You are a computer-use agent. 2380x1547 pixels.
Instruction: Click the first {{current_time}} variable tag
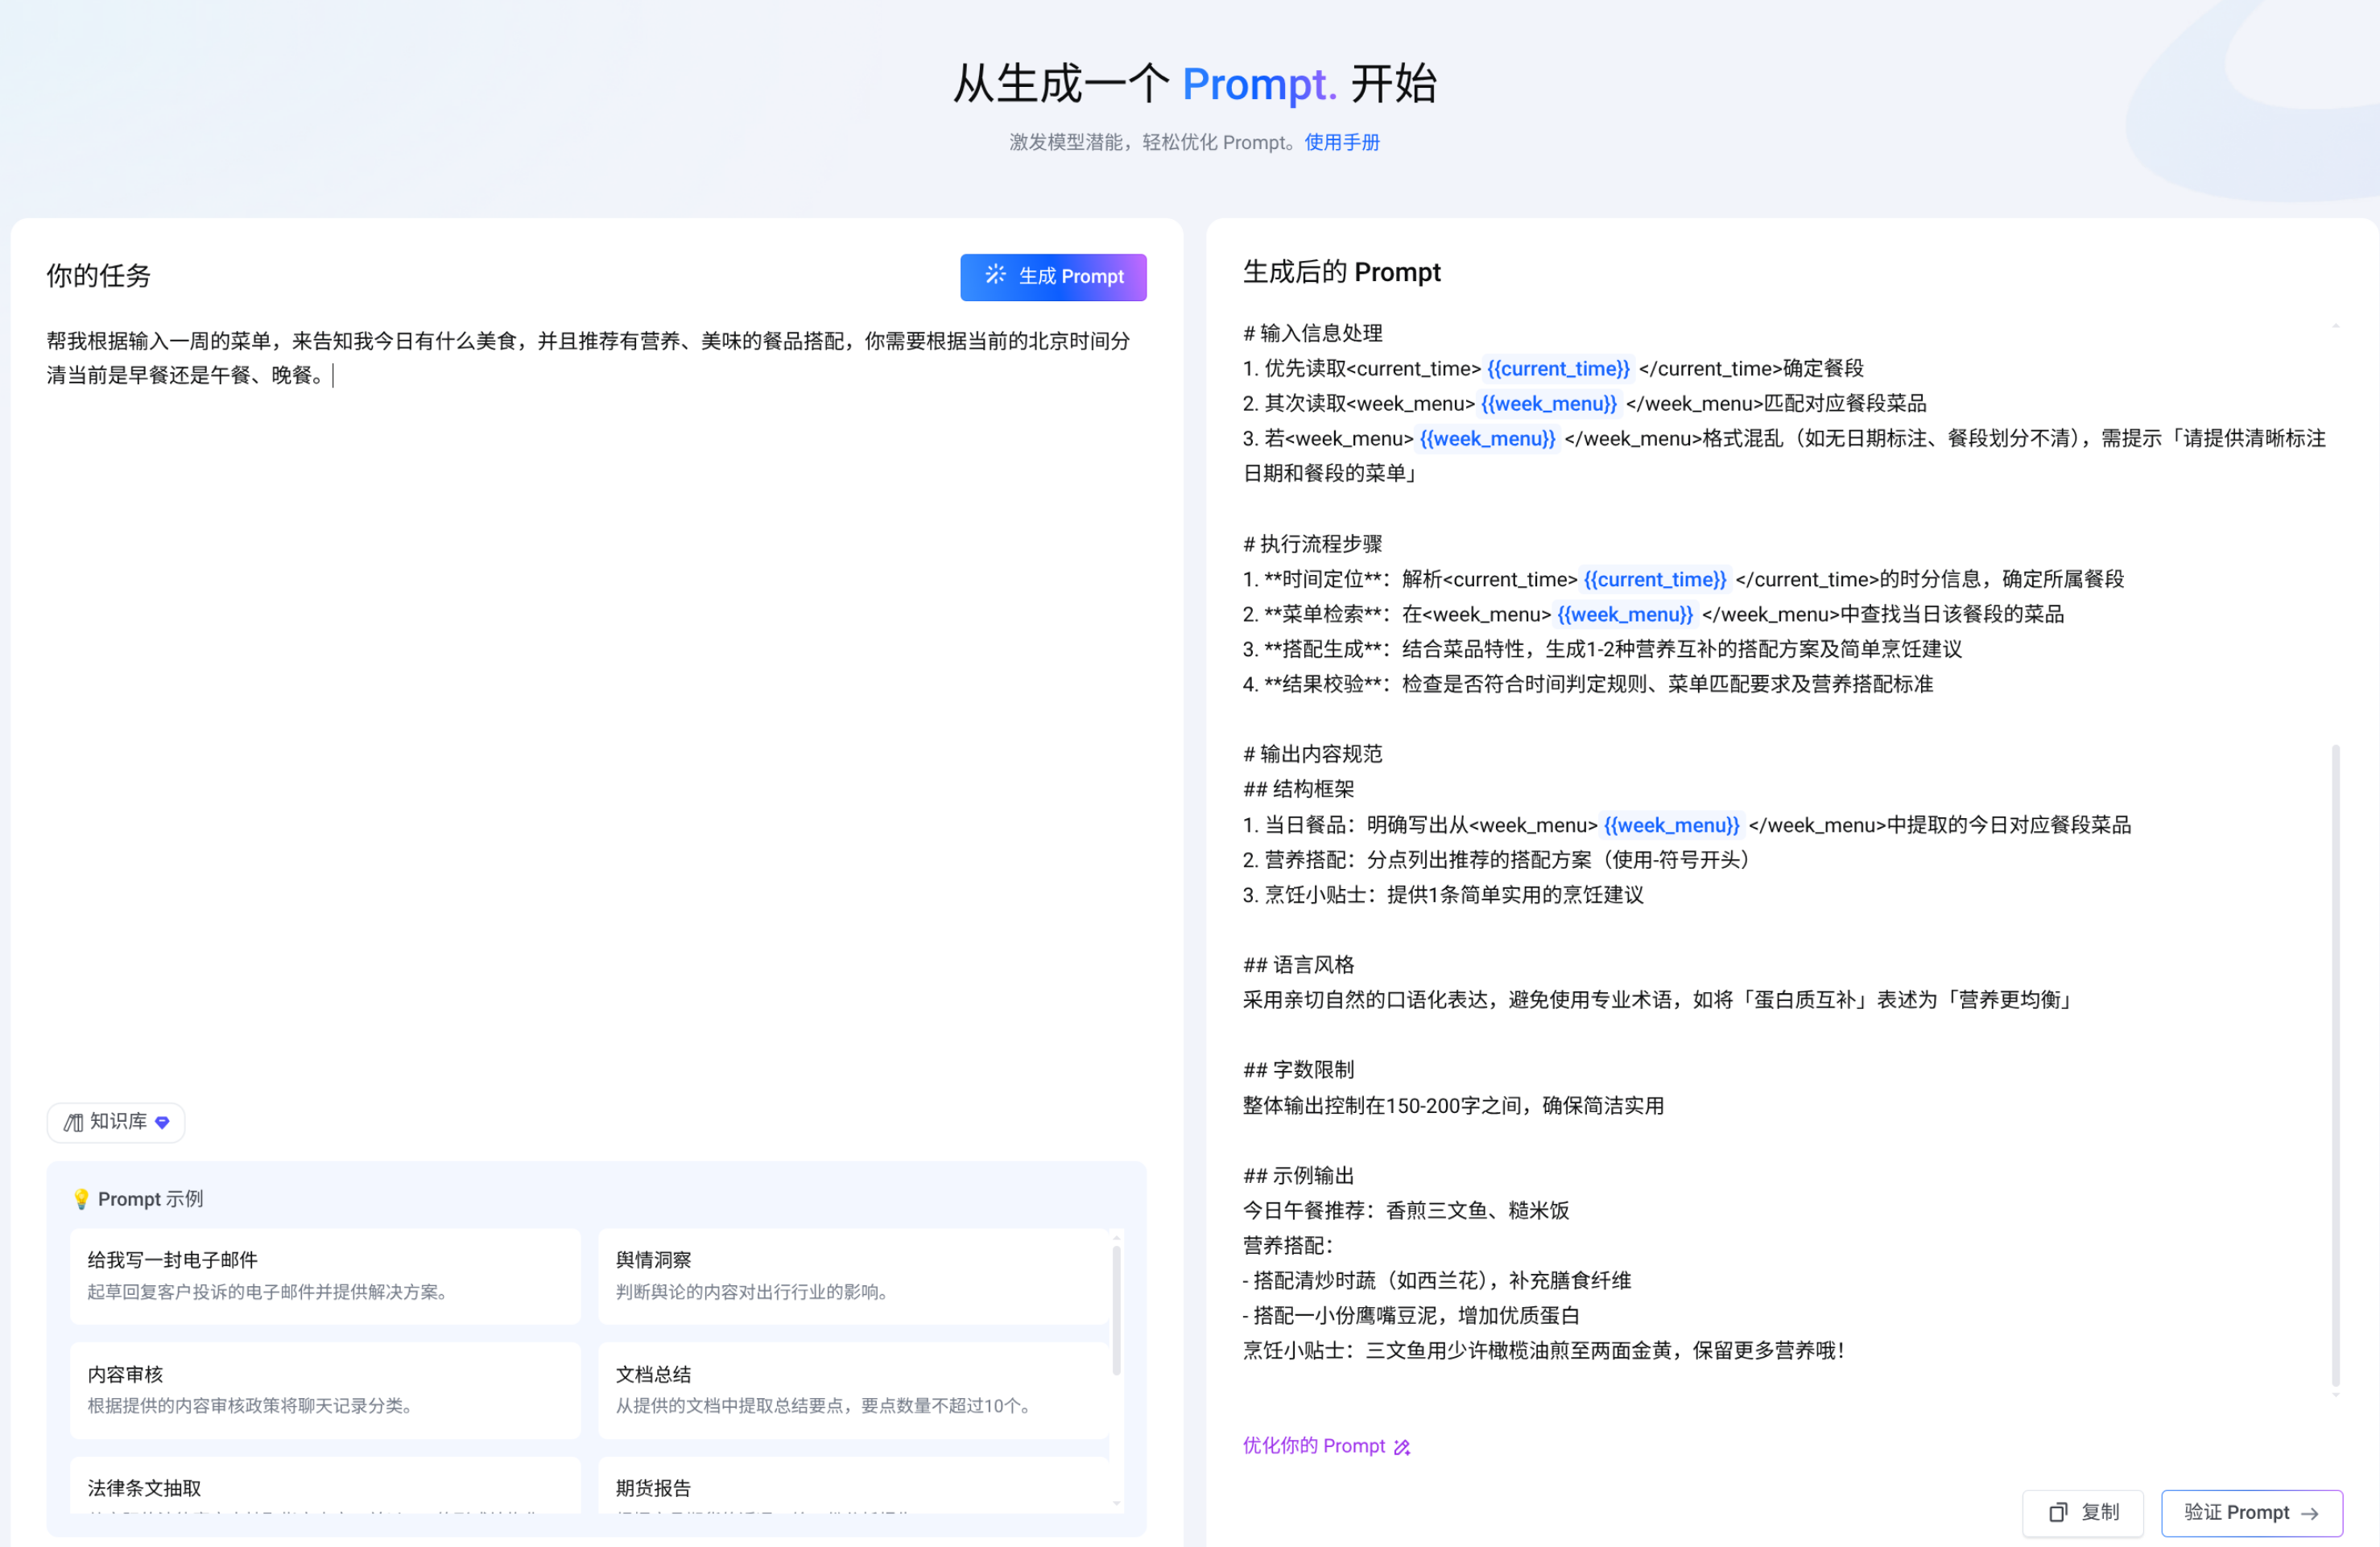point(1557,369)
